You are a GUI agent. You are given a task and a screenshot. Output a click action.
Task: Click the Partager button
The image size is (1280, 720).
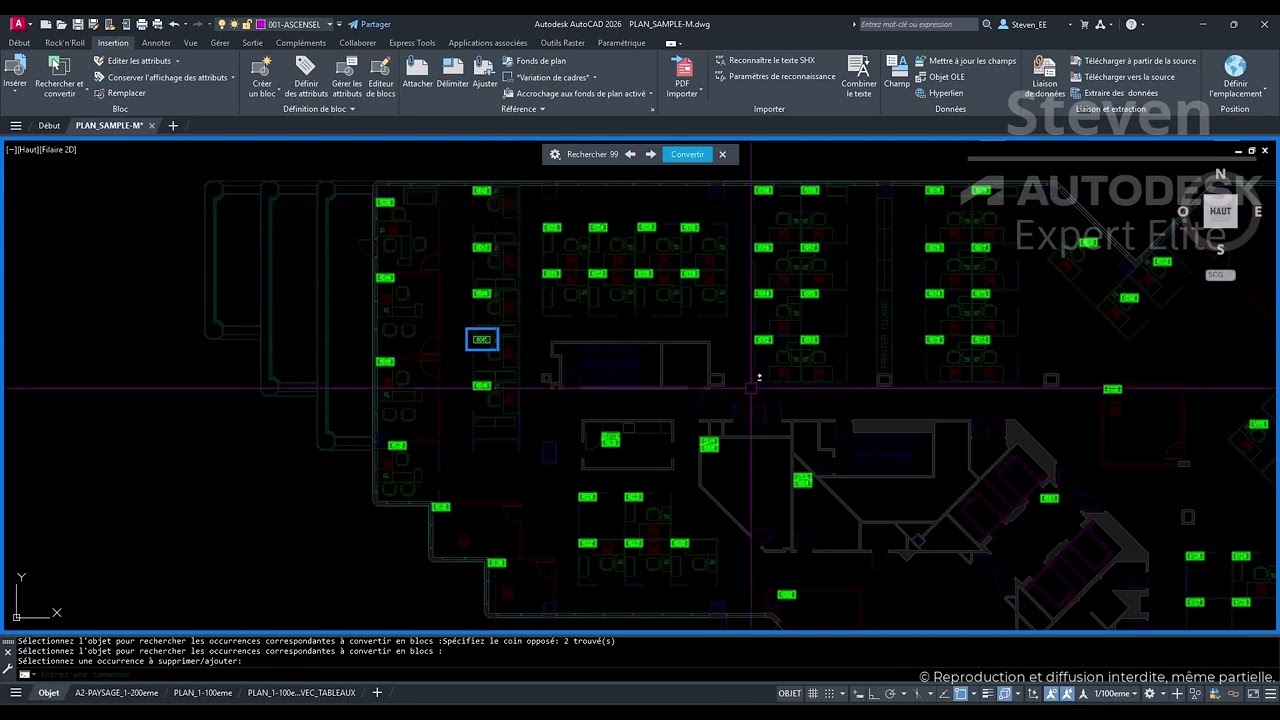pos(370,24)
